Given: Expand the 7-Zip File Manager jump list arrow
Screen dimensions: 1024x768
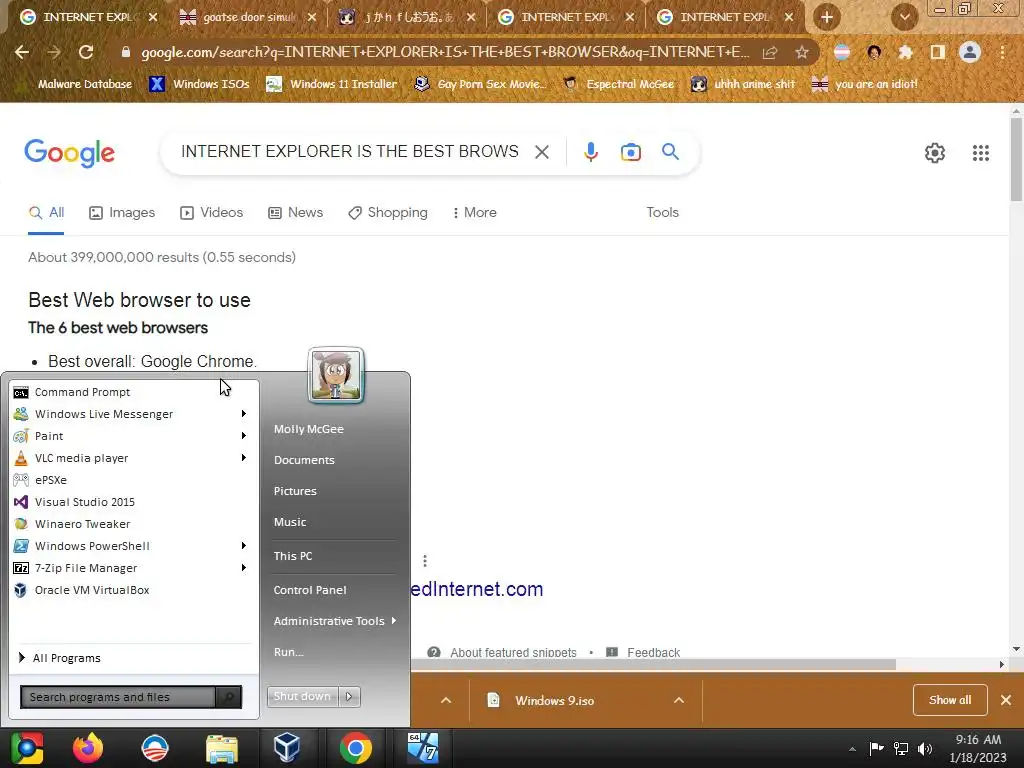Looking at the screenshot, I should click(244, 568).
